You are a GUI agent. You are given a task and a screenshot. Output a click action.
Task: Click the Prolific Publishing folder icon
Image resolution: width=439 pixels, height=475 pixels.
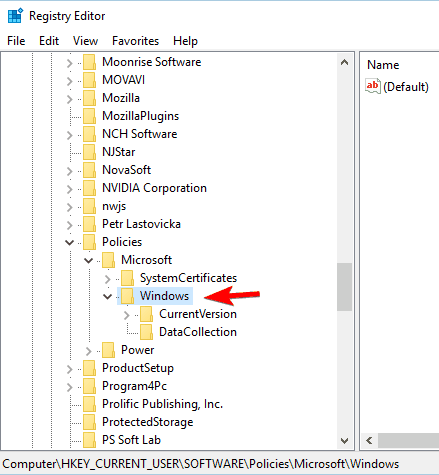89,404
